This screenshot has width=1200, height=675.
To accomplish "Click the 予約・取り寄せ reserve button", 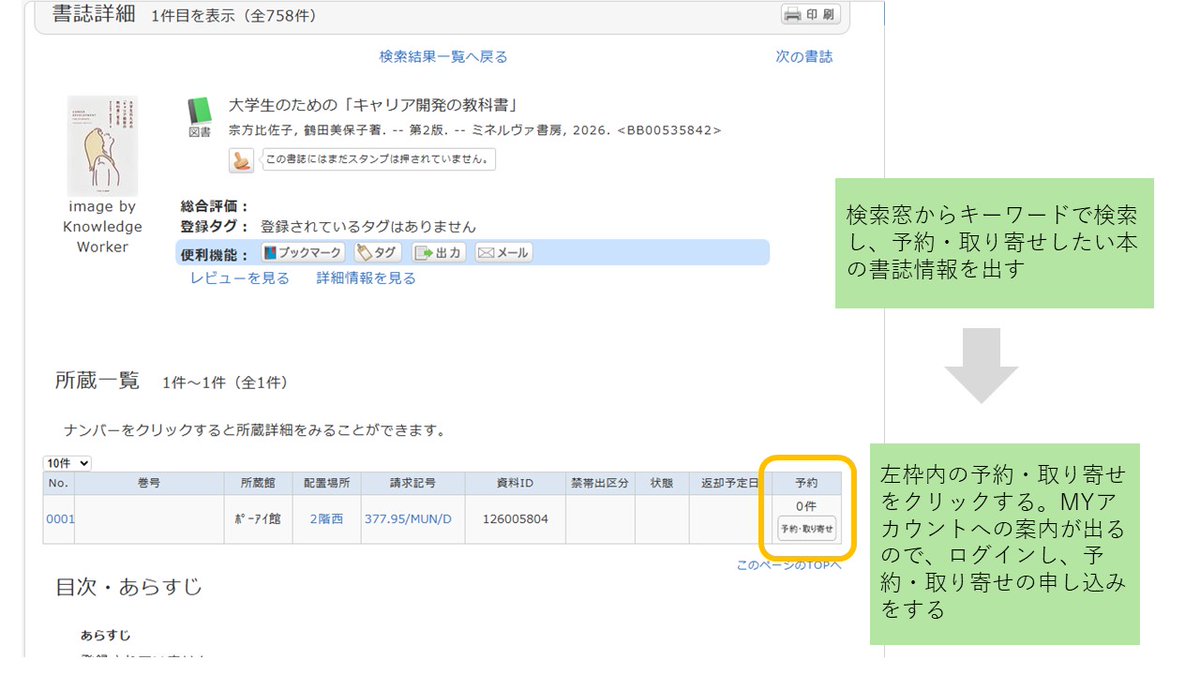I will click(806, 529).
